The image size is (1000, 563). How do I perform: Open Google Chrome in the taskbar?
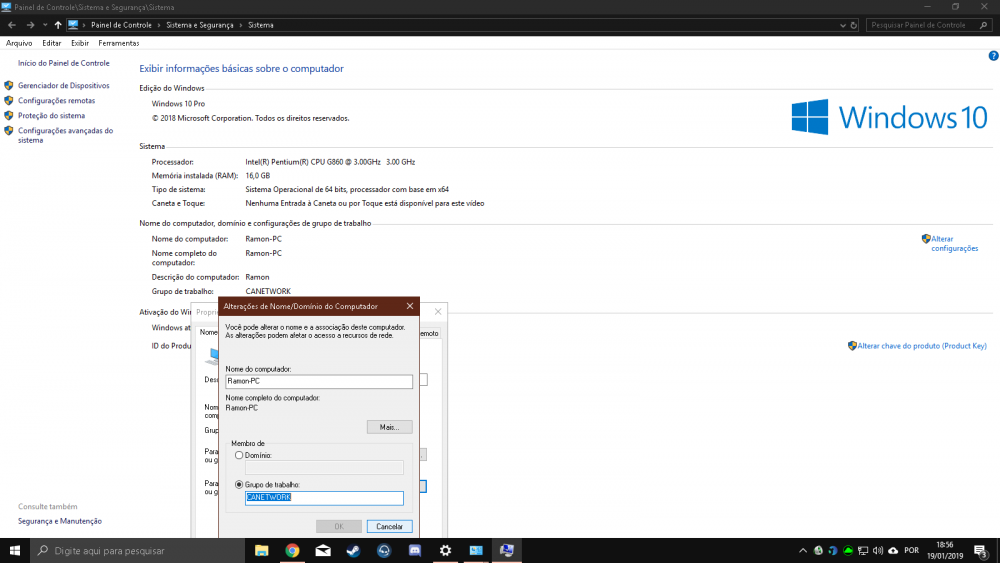(x=292, y=550)
